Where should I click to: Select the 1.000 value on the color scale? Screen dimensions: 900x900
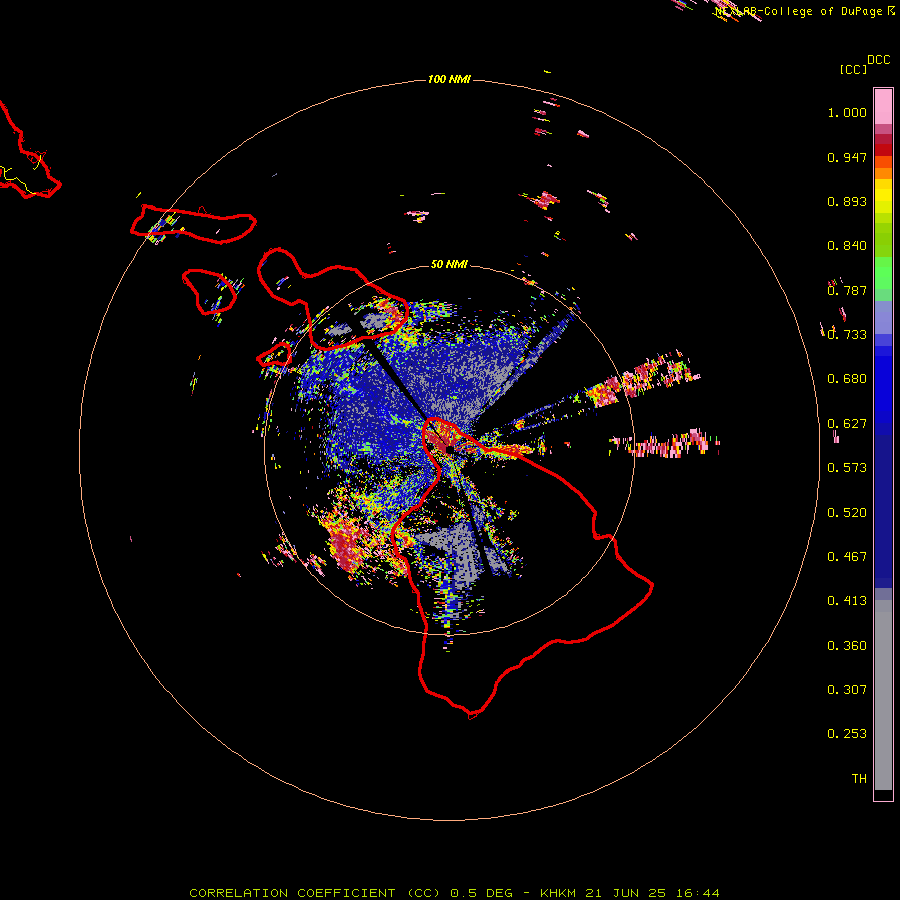pos(847,112)
